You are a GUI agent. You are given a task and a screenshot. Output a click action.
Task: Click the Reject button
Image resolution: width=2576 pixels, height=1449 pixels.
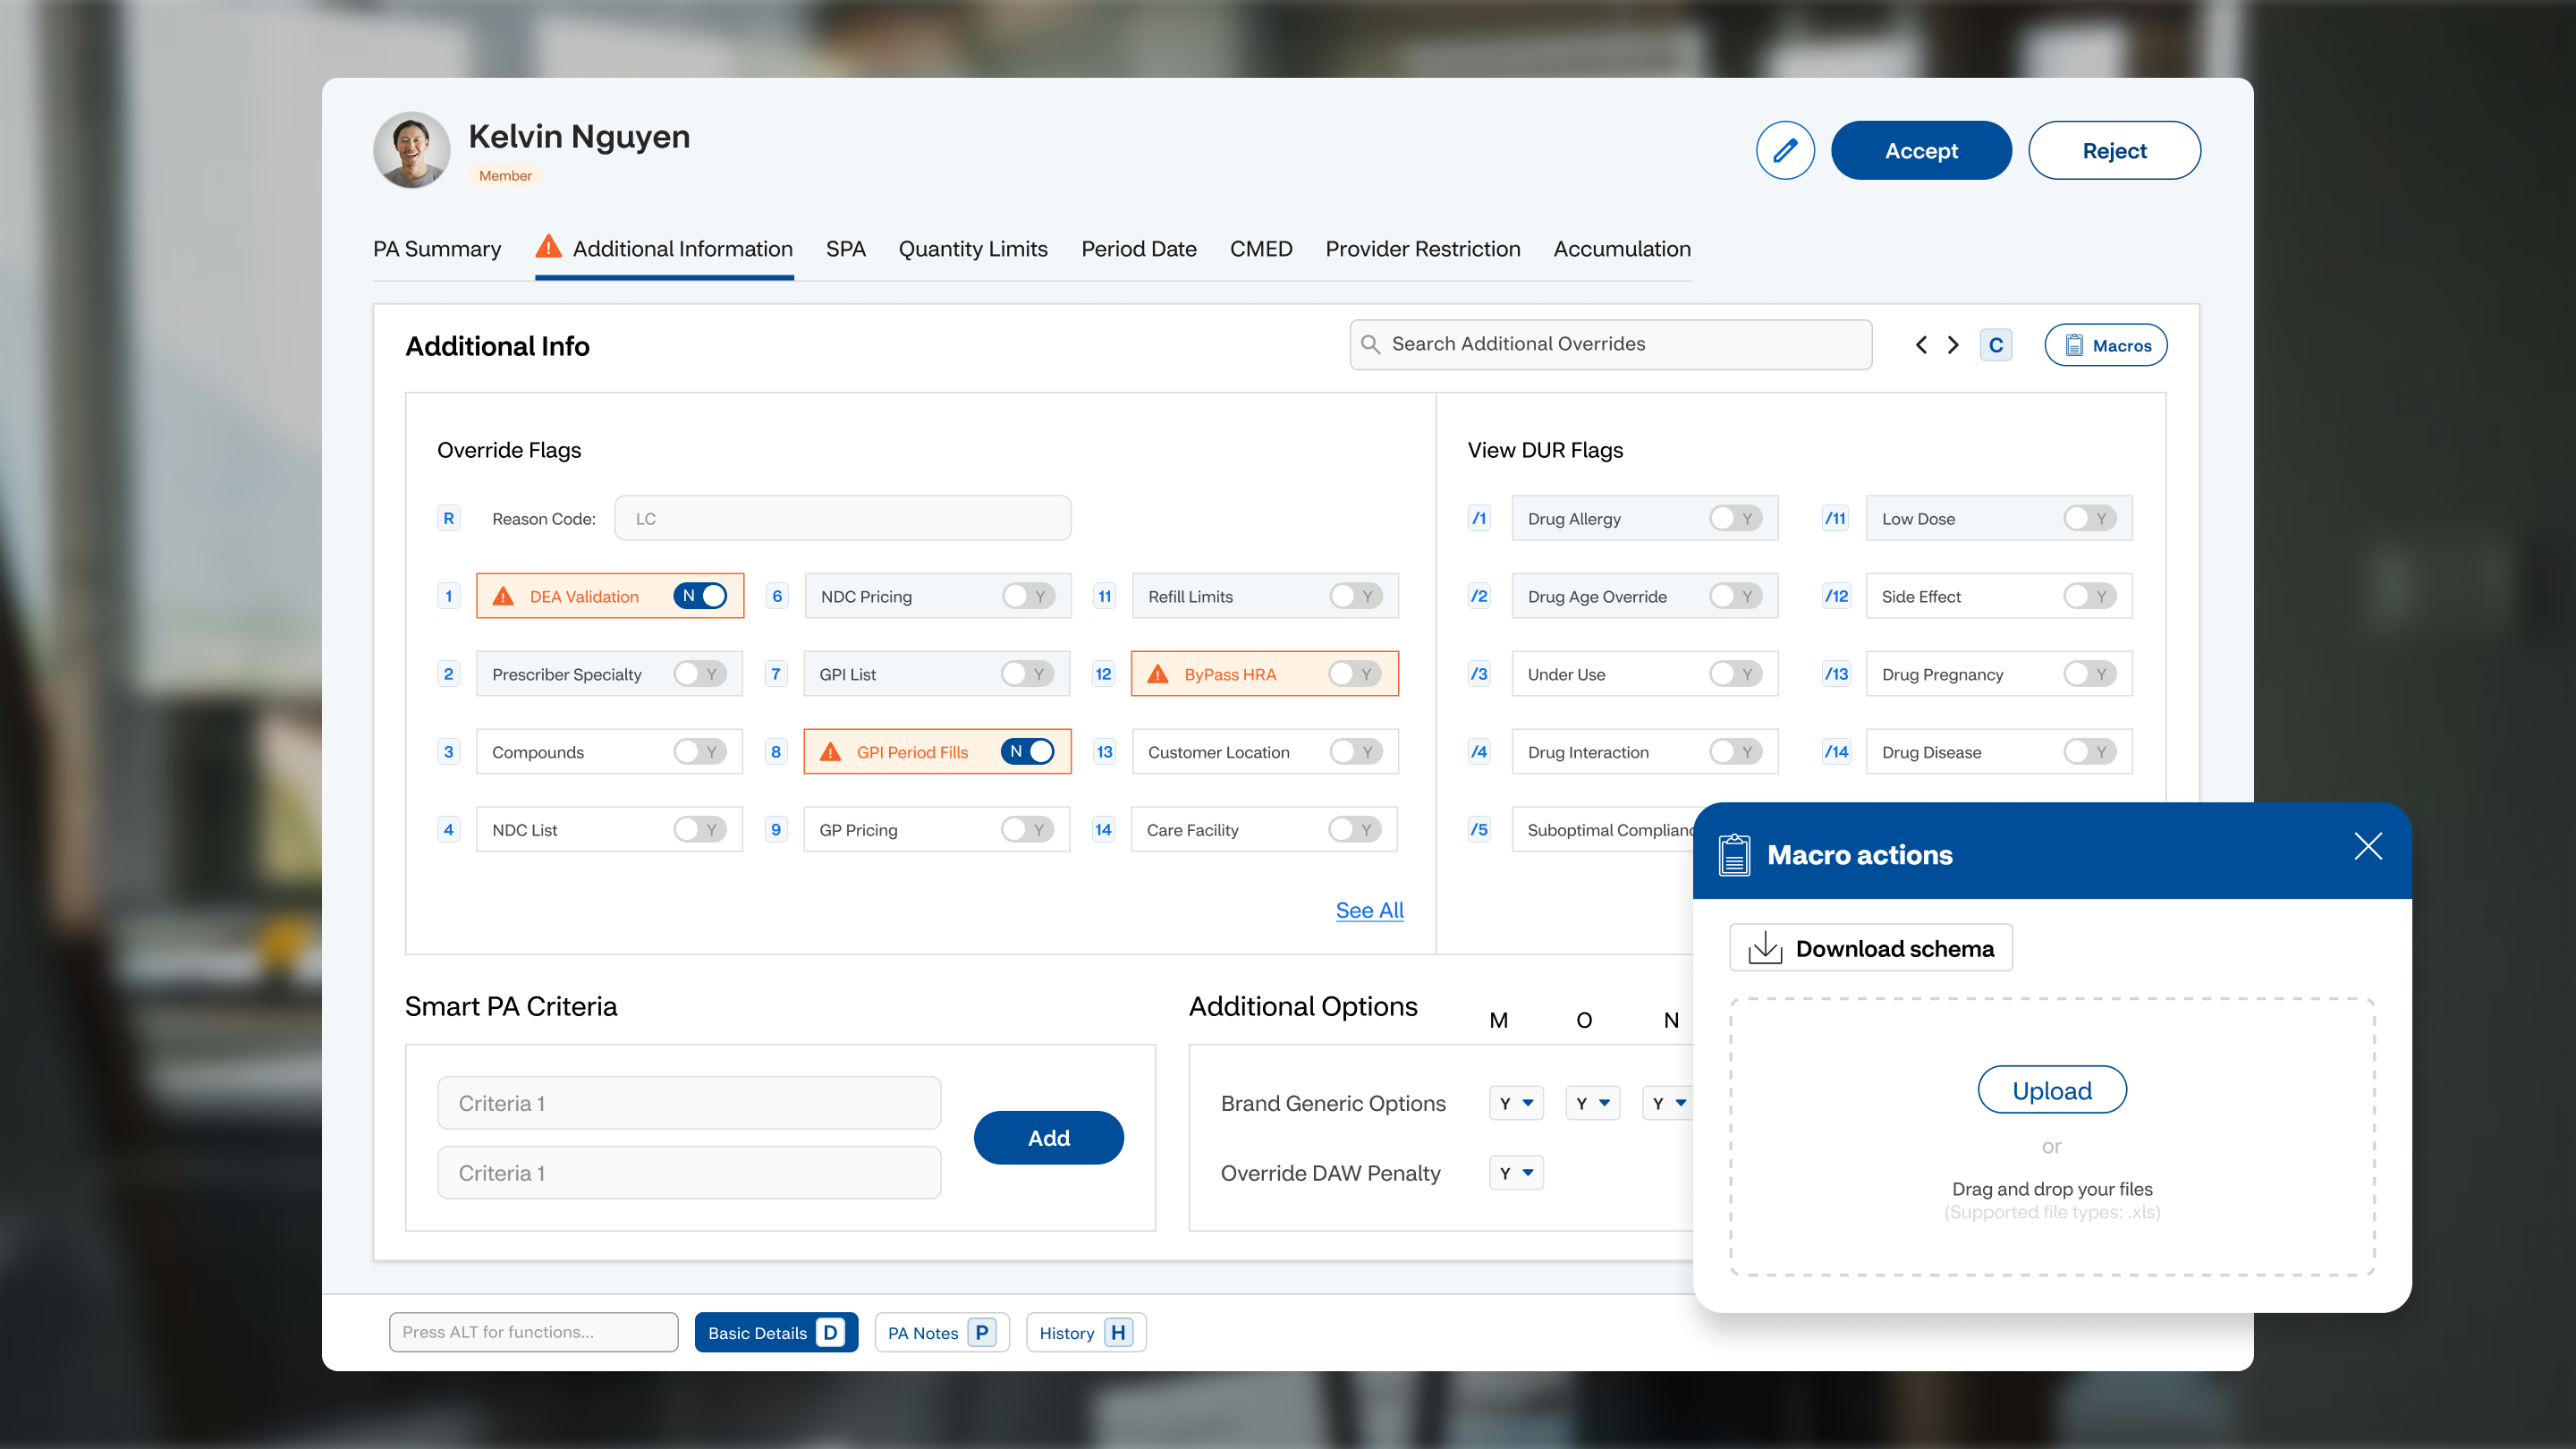2114,151
